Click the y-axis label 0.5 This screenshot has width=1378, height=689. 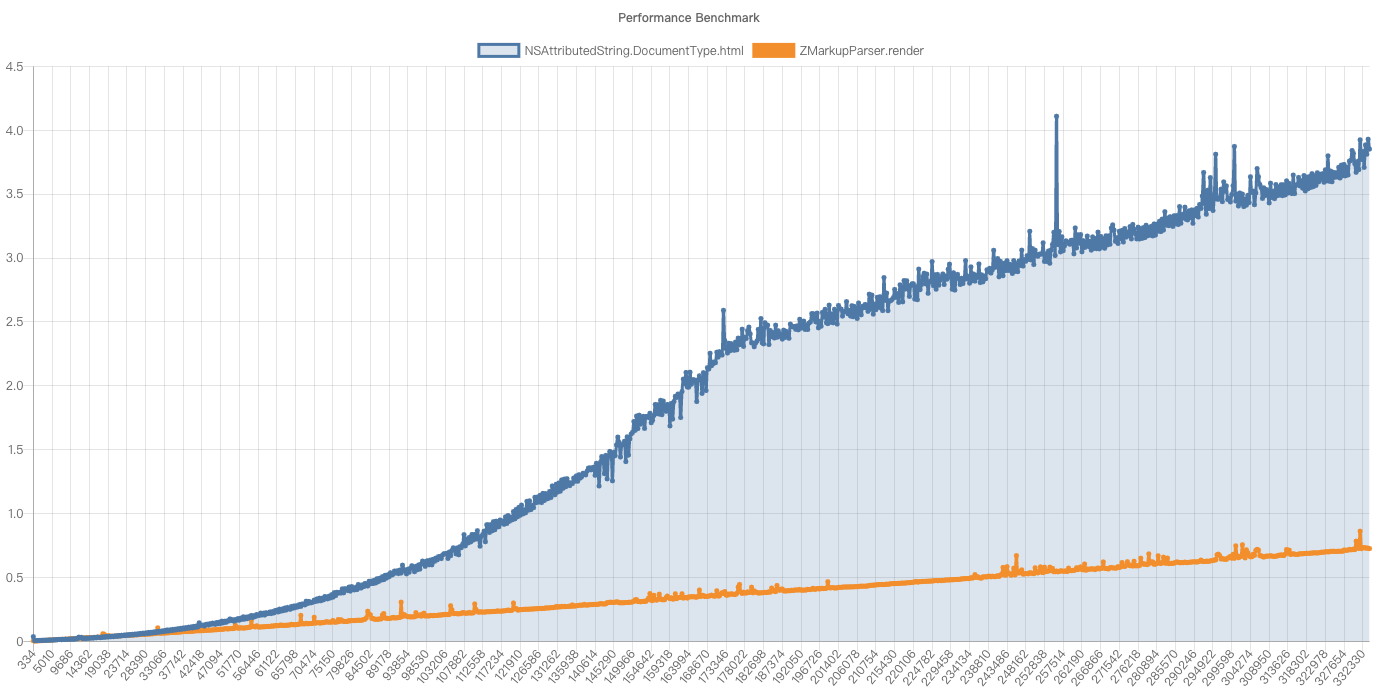pyautogui.click(x=14, y=575)
